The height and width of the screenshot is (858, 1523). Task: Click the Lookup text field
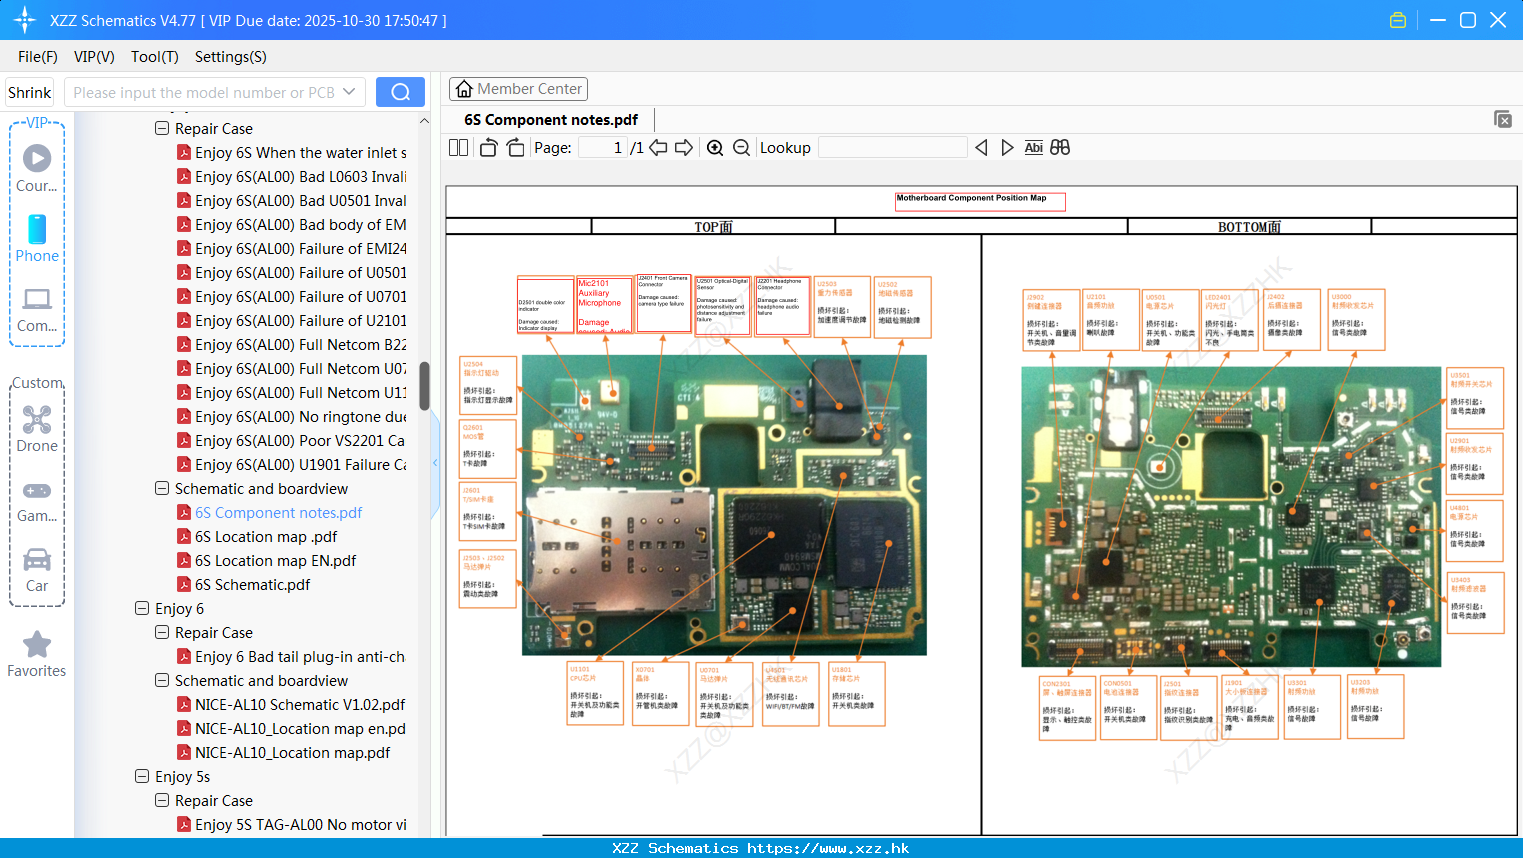click(893, 147)
